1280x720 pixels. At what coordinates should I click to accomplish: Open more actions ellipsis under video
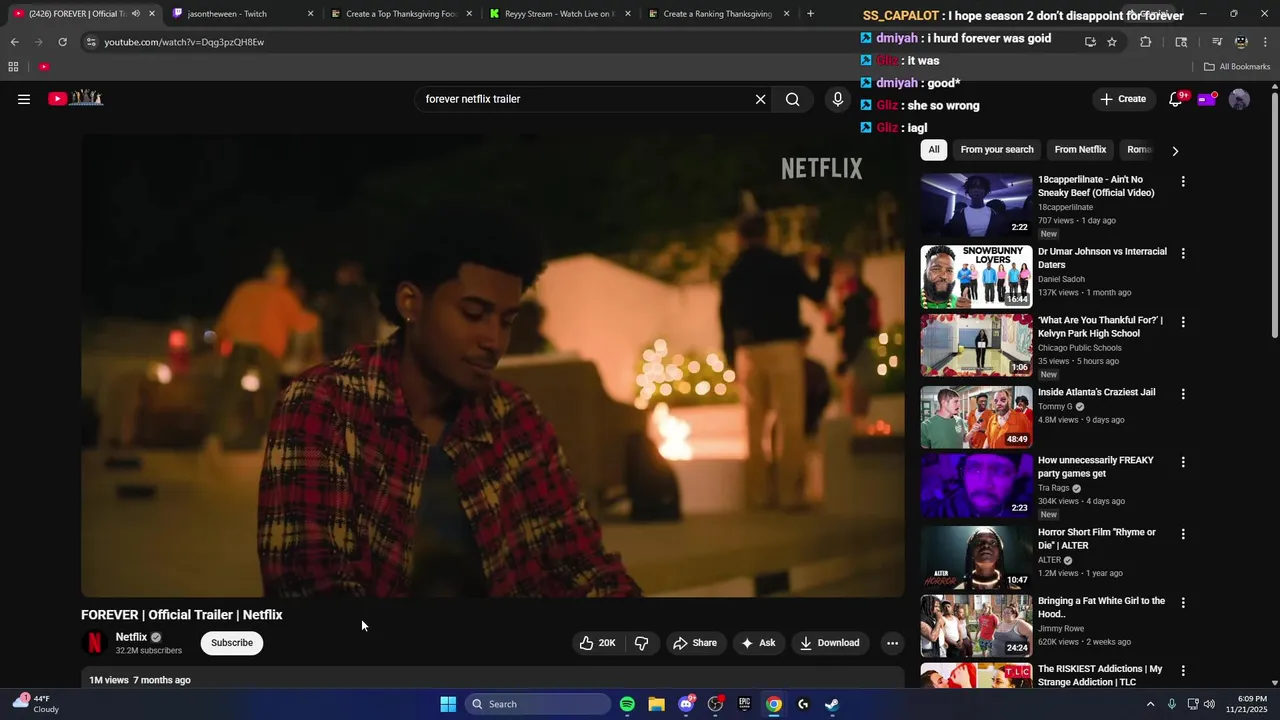(892, 643)
